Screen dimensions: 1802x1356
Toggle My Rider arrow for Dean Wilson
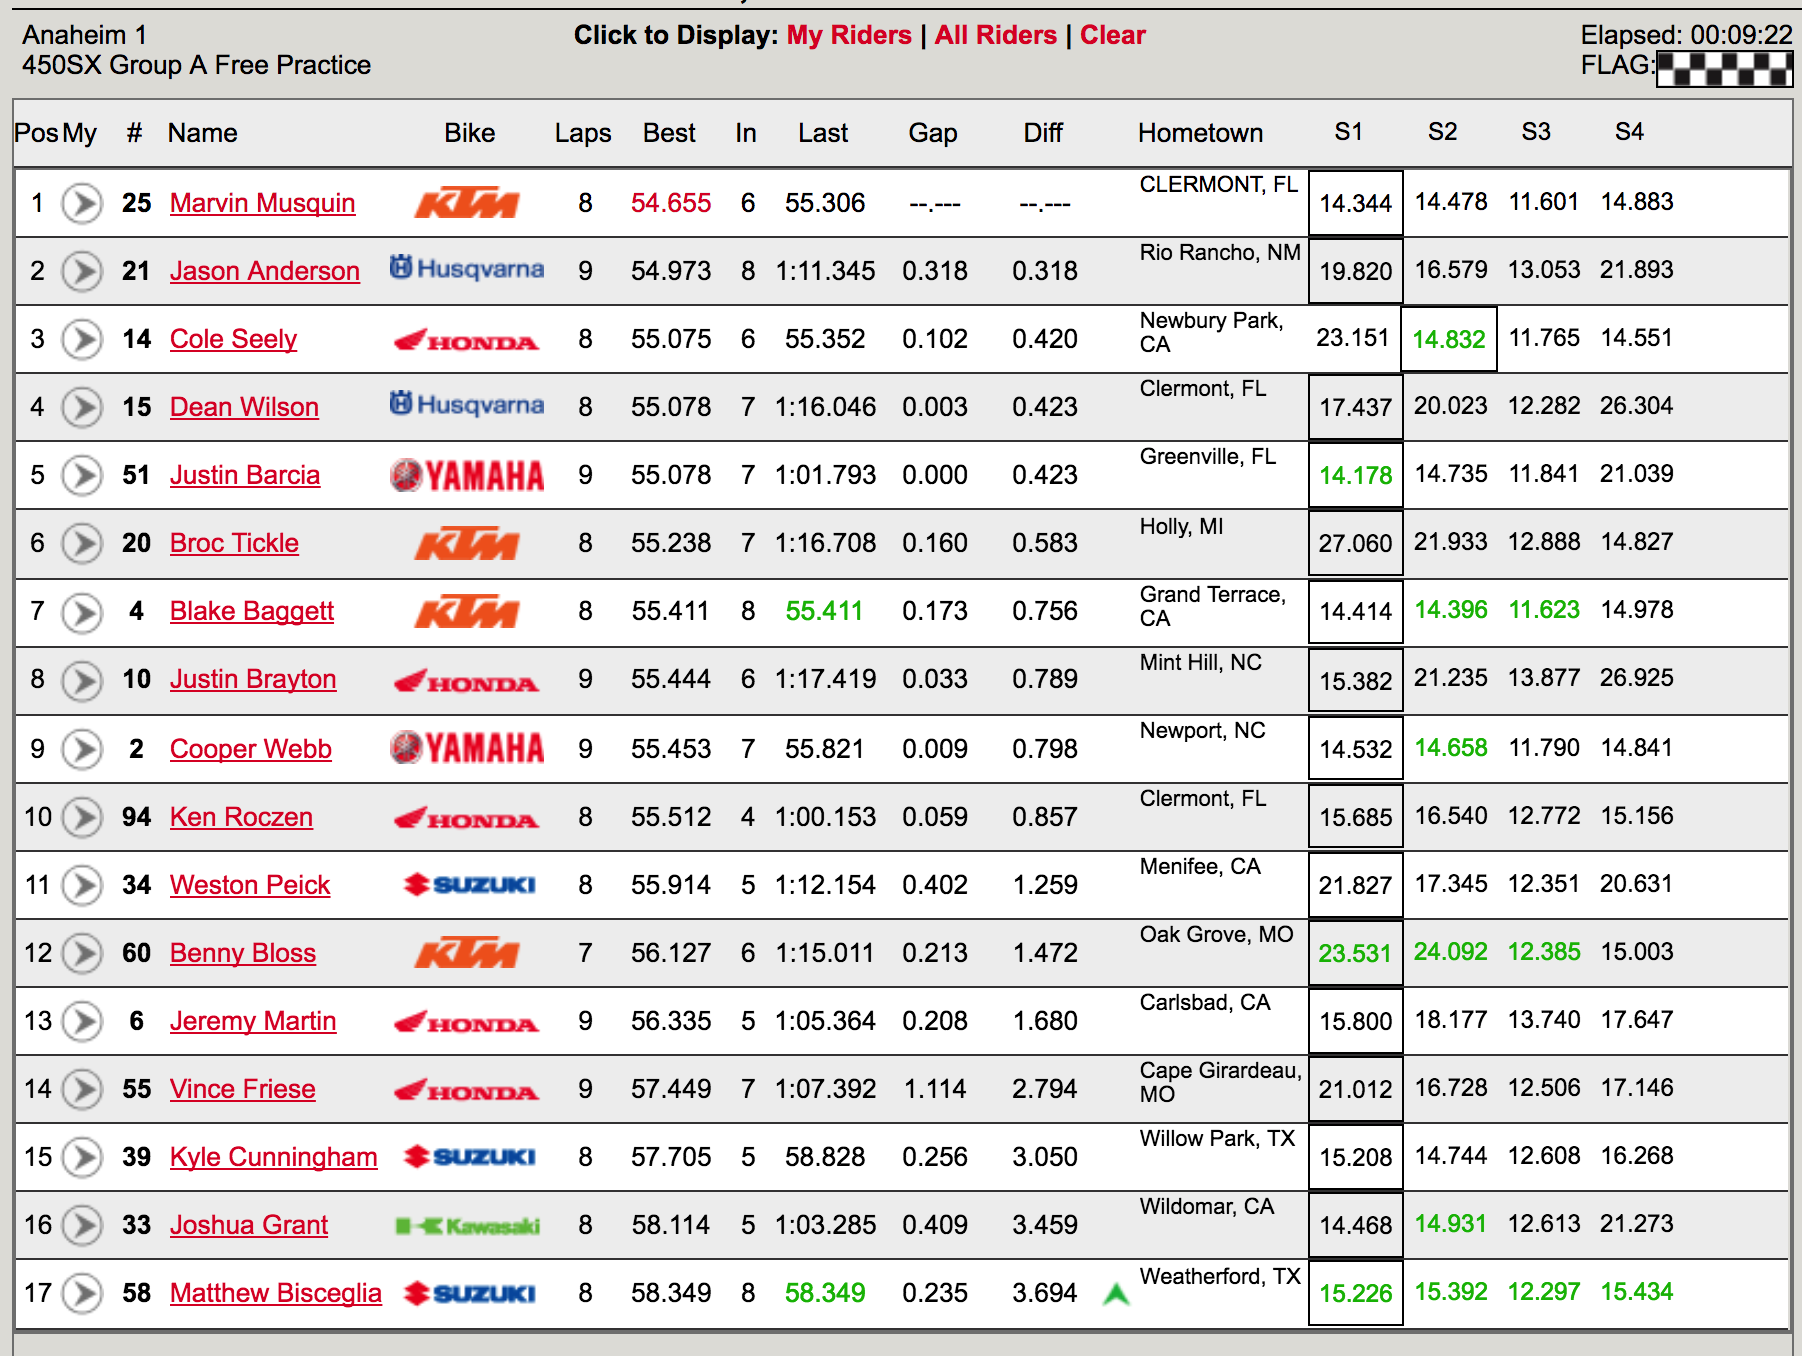(82, 407)
